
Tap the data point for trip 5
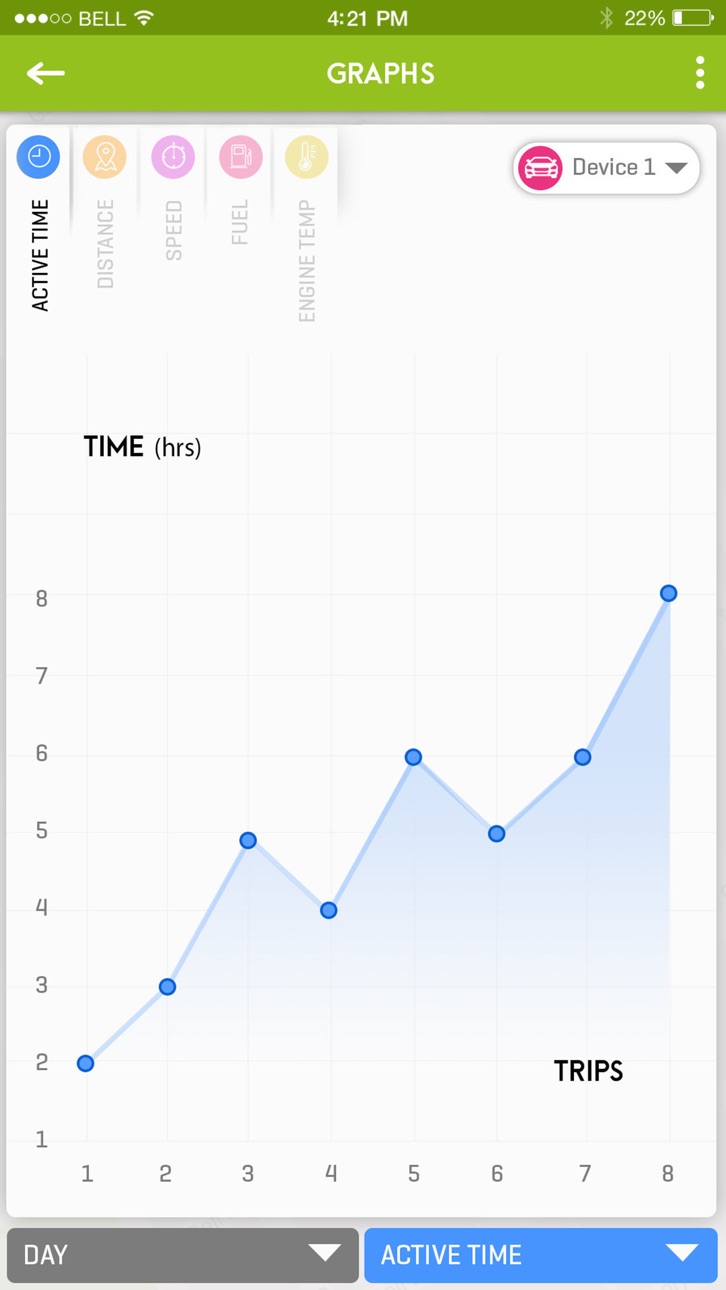(x=413, y=757)
